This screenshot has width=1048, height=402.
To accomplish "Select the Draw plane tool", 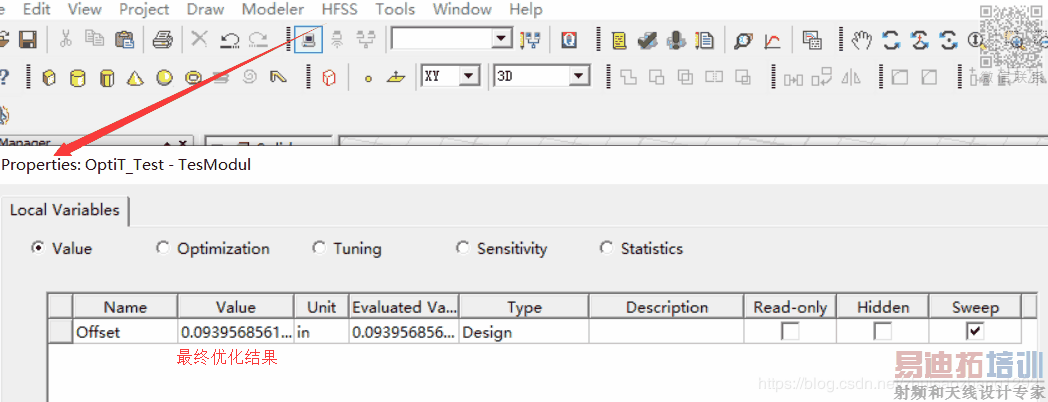I will [x=396, y=78].
